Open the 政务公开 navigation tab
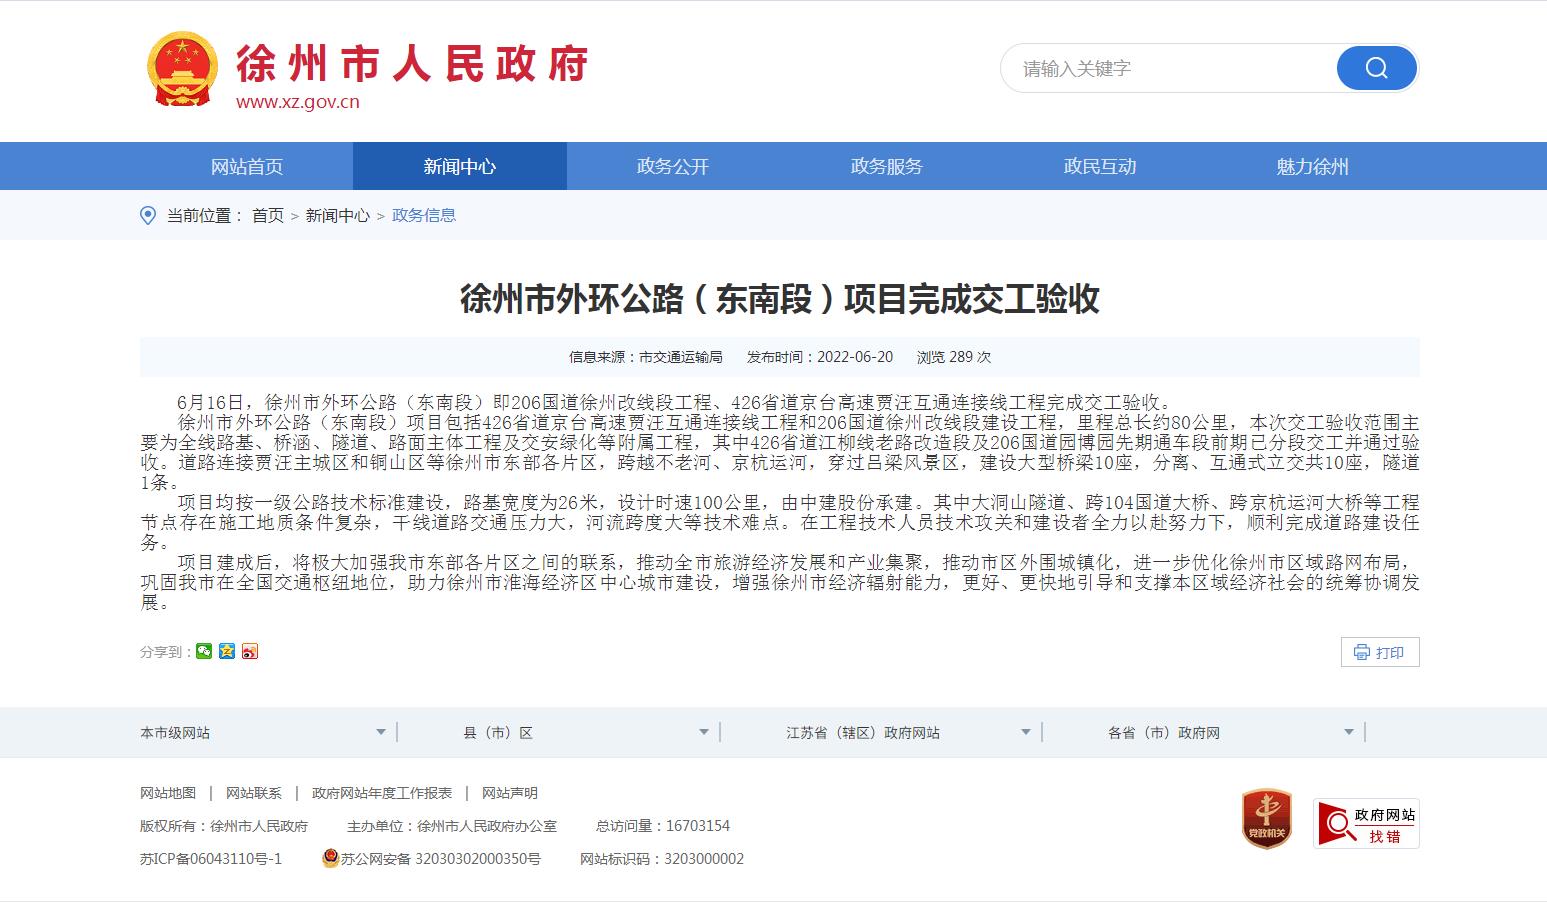Screen dimensions: 1547x903 tap(673, 167)
